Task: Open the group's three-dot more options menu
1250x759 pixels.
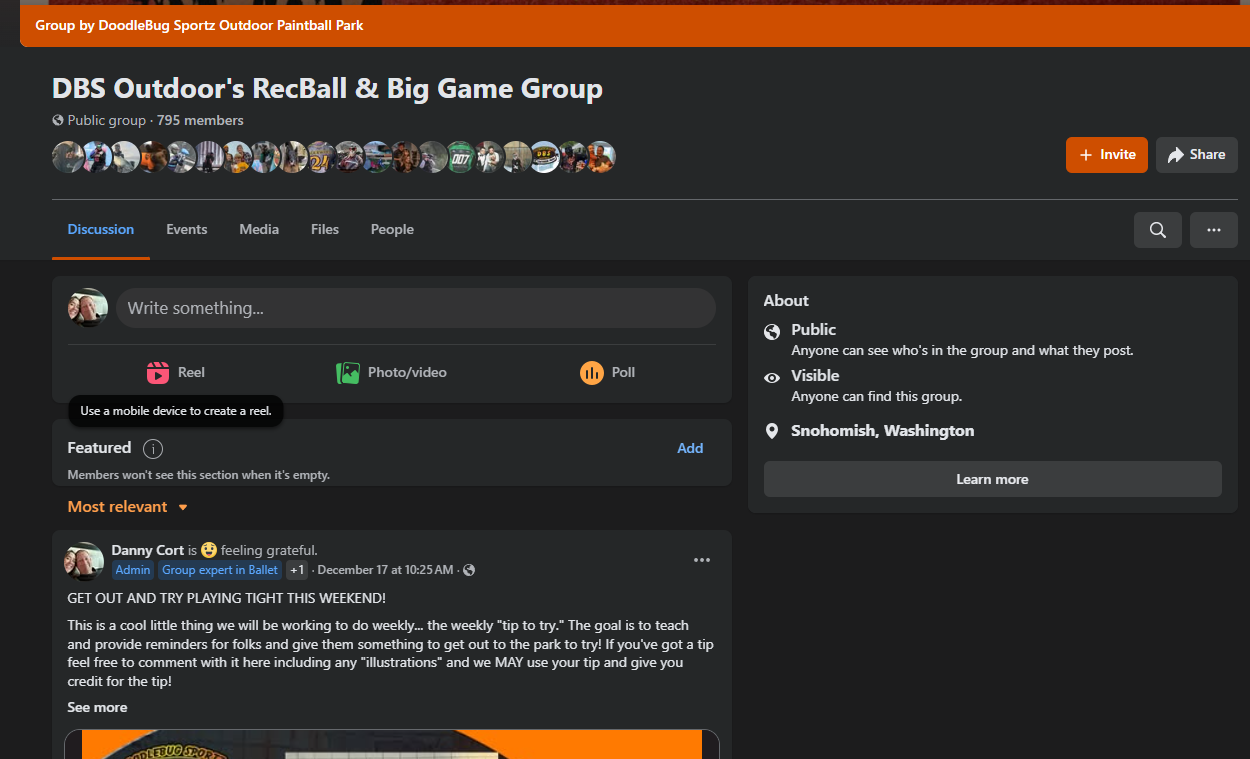Action: [x=1214, y=230]
